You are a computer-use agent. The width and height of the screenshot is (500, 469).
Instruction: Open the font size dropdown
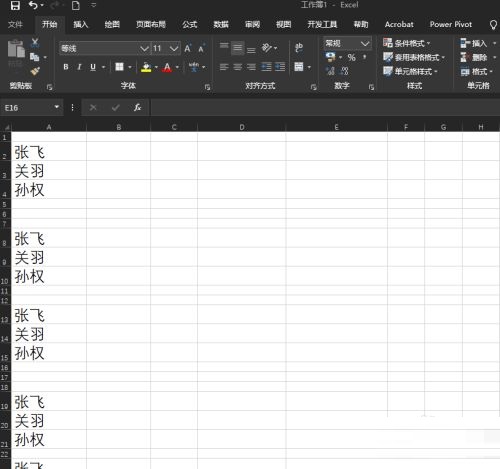[174, 49]
